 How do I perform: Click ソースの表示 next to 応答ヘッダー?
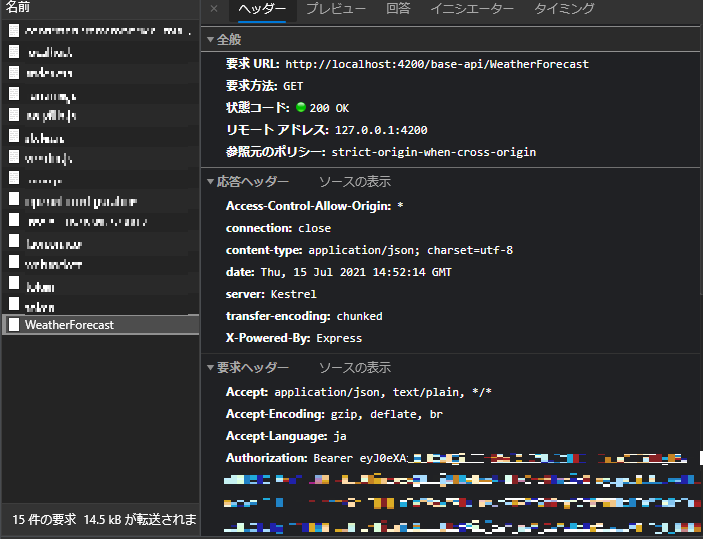click(x=355, y=182)
